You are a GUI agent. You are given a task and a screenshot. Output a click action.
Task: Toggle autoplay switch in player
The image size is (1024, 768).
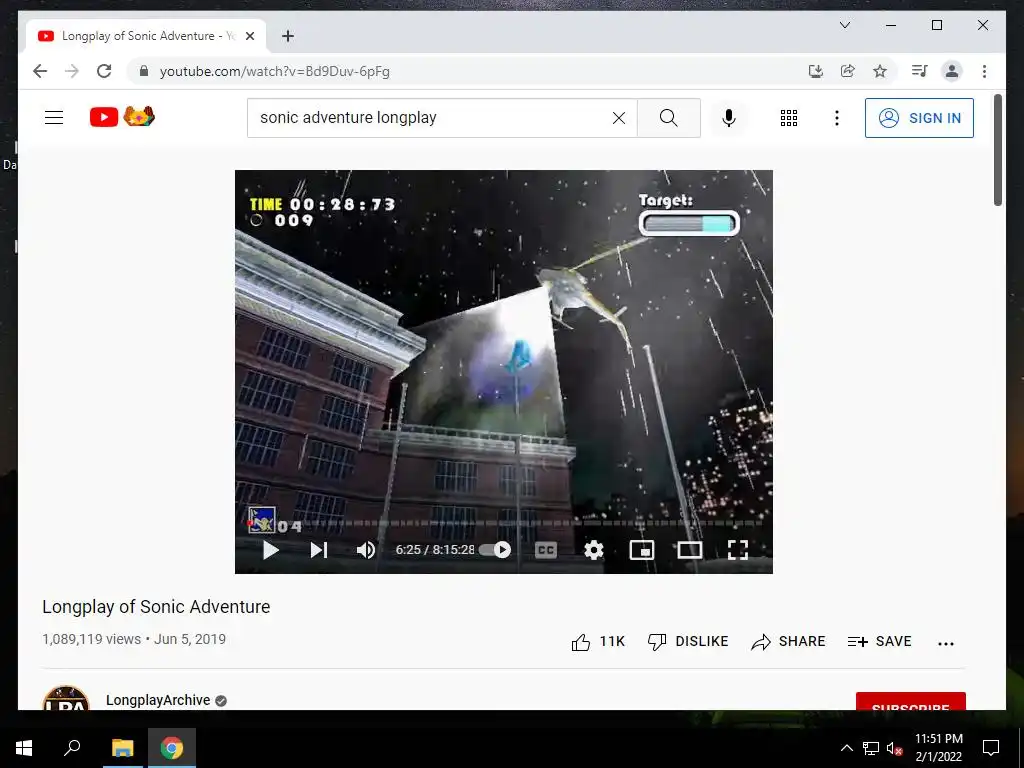click(495, 550)
